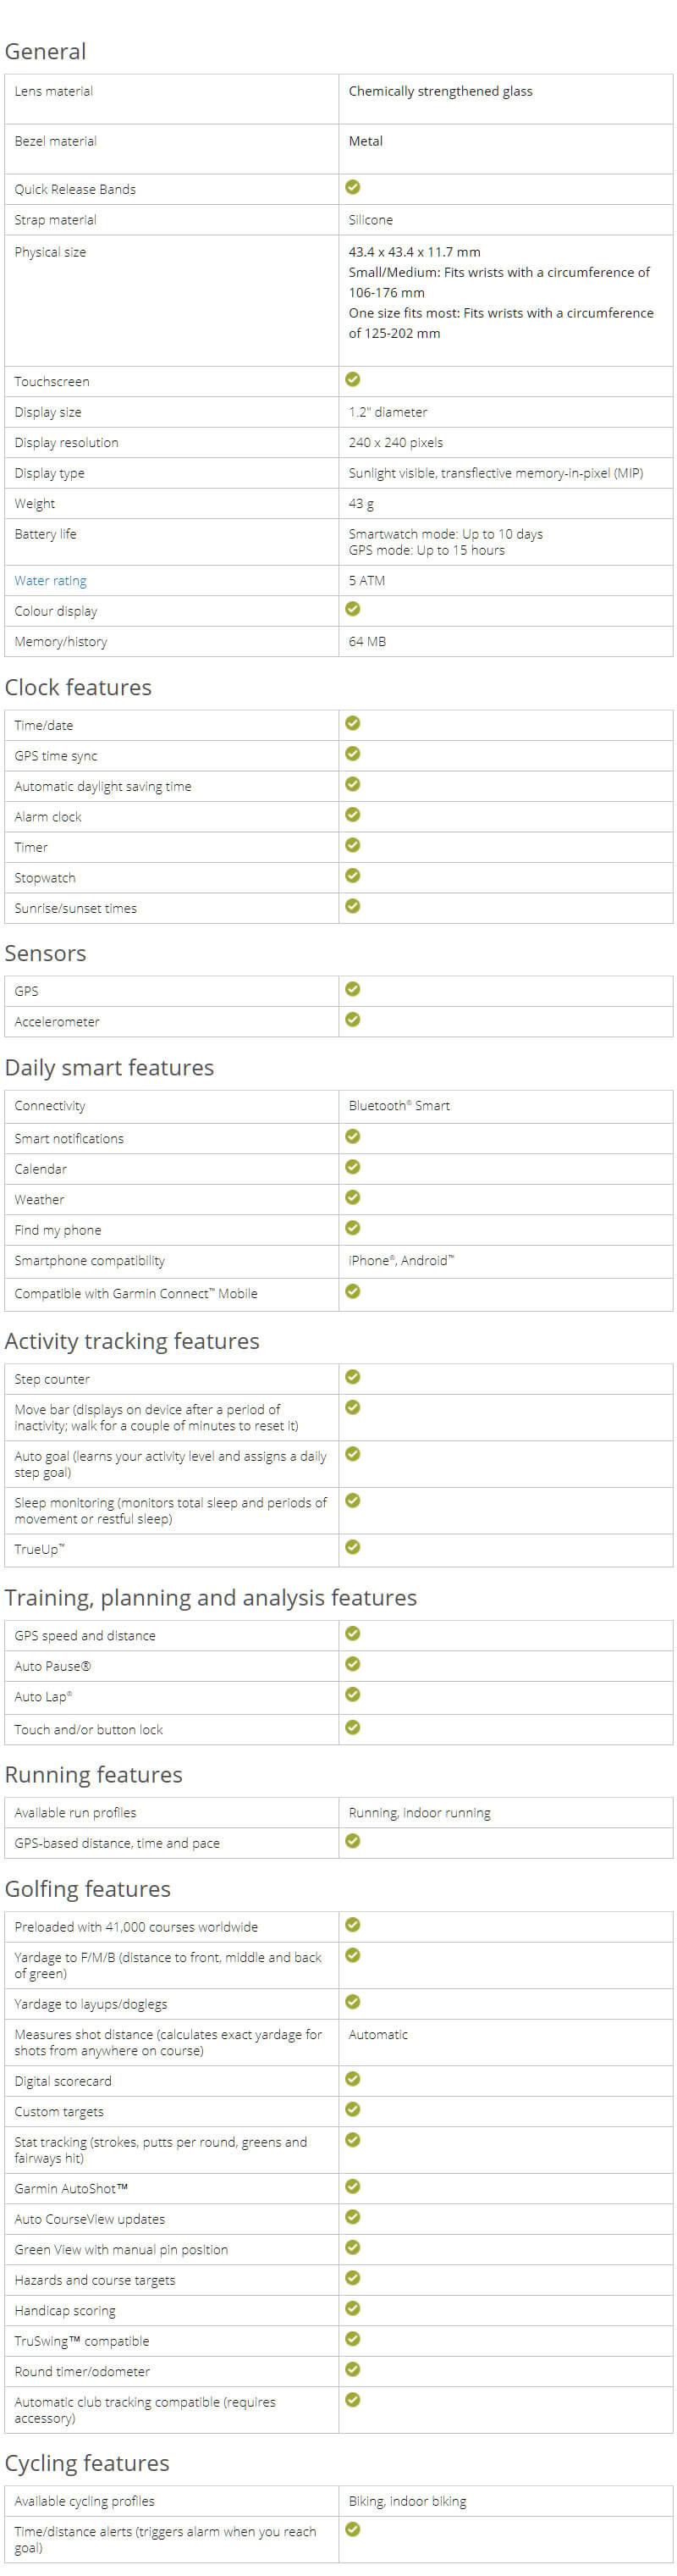Click the Touchscreen checkmark icon
Screen dimensions: 677x2576
click(352, 379)
